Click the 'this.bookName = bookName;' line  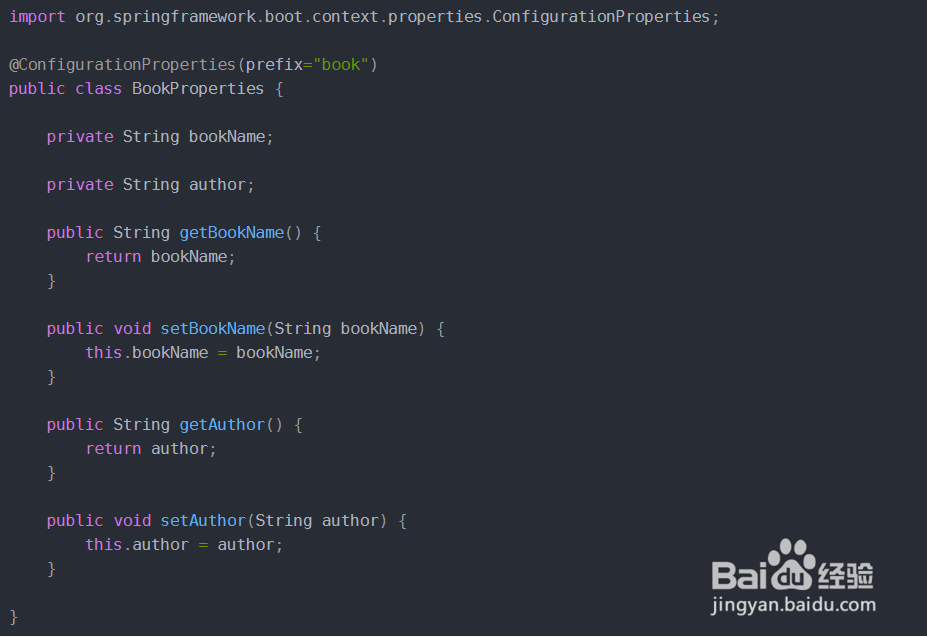click(203, 353)
